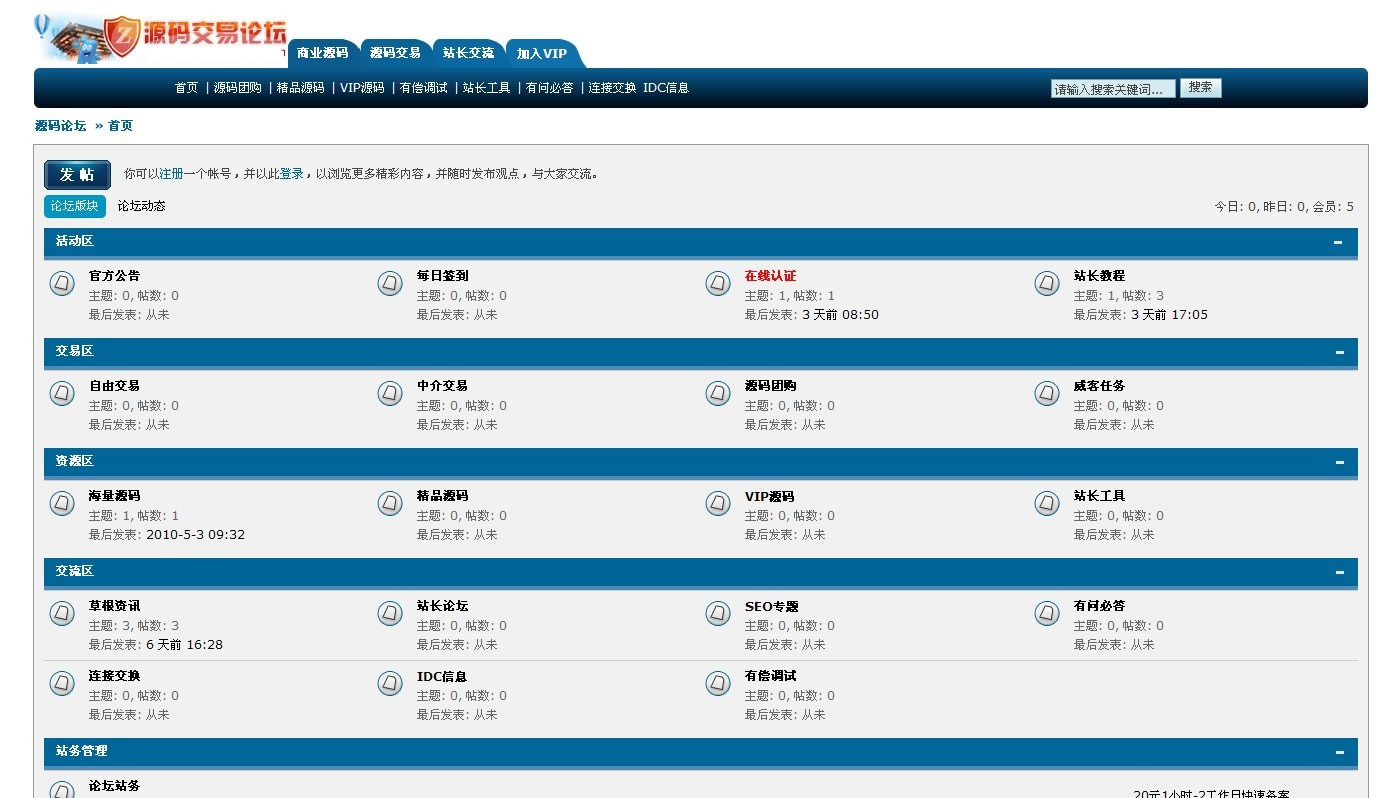Open the 源码交易 tab
Image resolution: width=1384 pixels, height=798 pixels.
(x=395, y=53)
